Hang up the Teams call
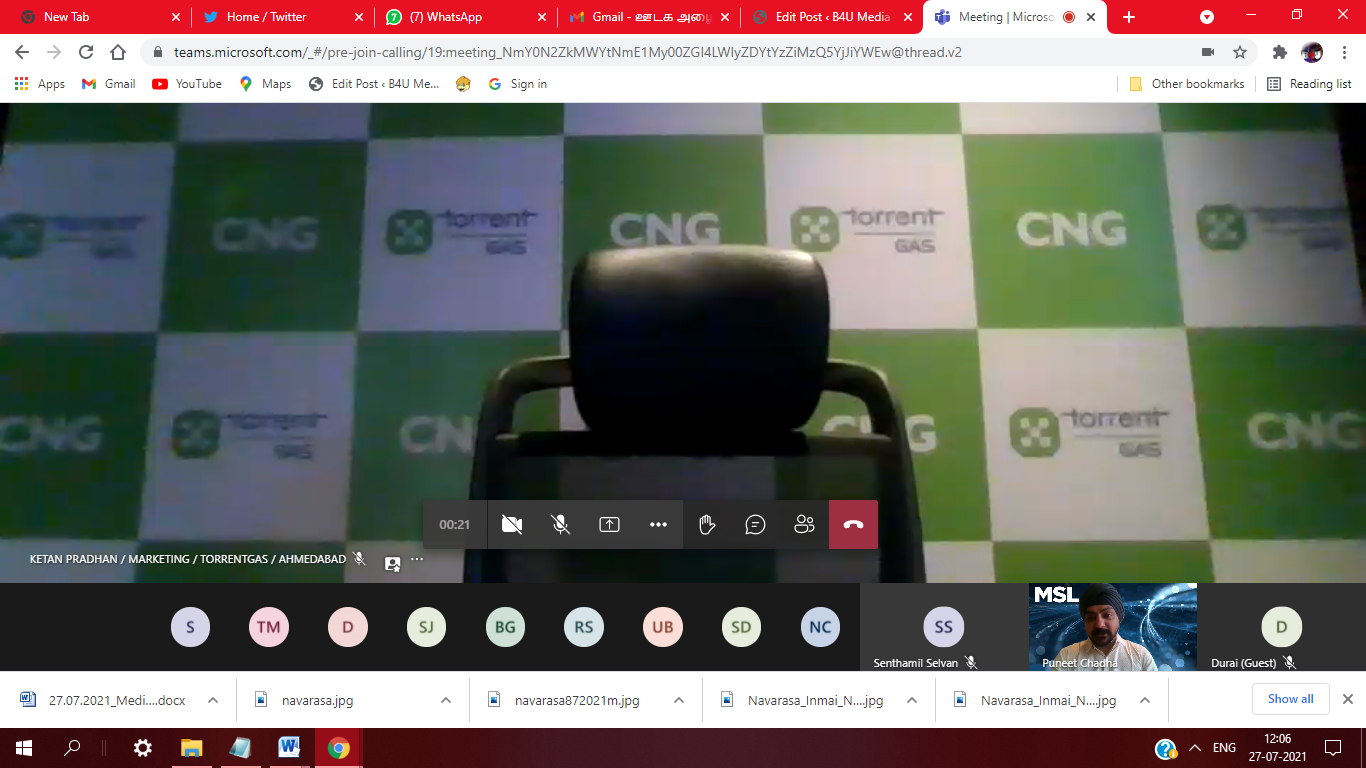This screenshot has height=768, width=1366. click(853, 525)
